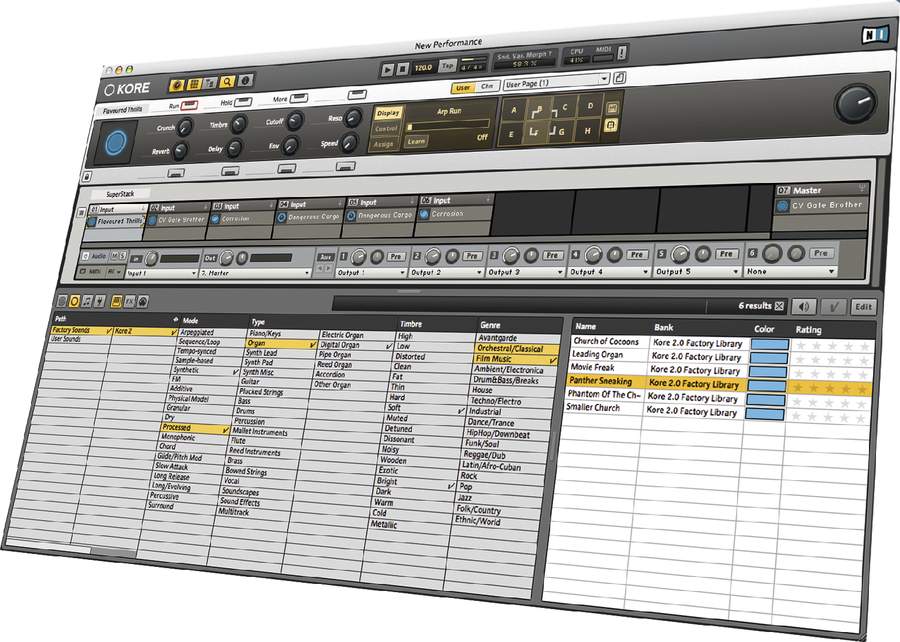900x642 pixels.
Task: Click the Cutoff knob
Action: (x=294, y=121)
